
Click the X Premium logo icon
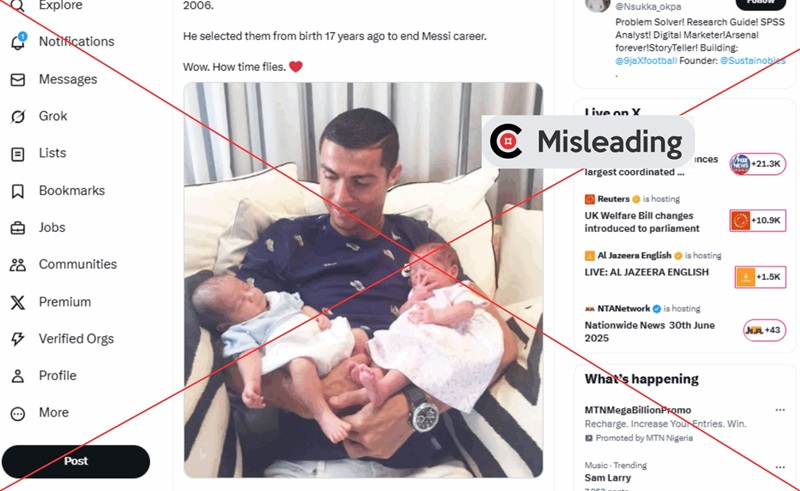pyautogui.click(x=18, y=302)
